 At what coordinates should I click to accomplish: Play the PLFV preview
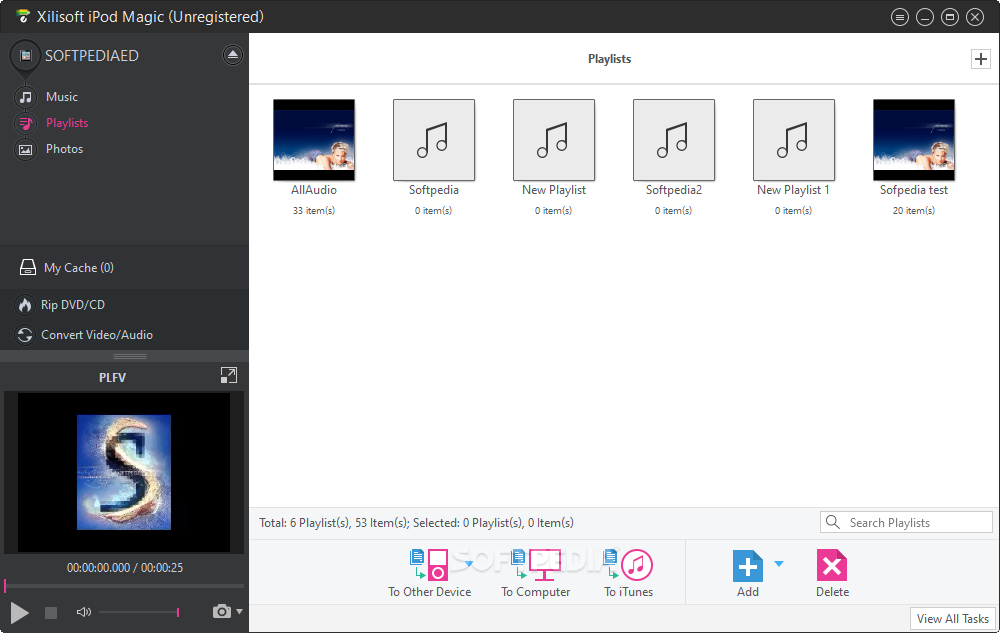(19, 613)
